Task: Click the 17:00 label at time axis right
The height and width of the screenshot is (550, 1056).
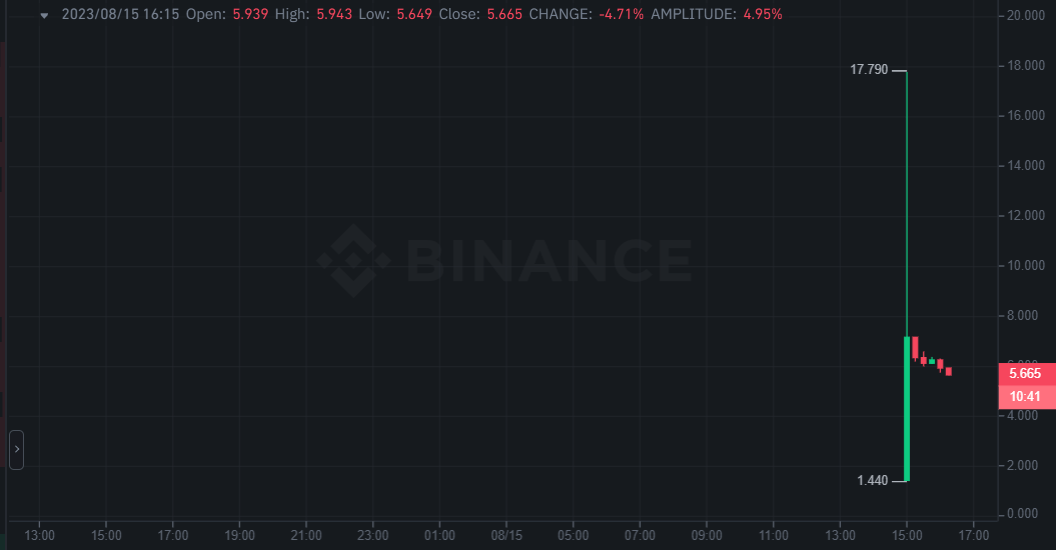Action: tap(974, 535)
